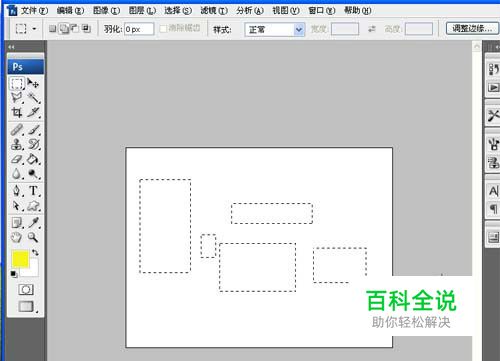Open the Clone Source panel icon
Image resolution: width=500 pixels, height=361 pixels.
[x=493, y=163]
